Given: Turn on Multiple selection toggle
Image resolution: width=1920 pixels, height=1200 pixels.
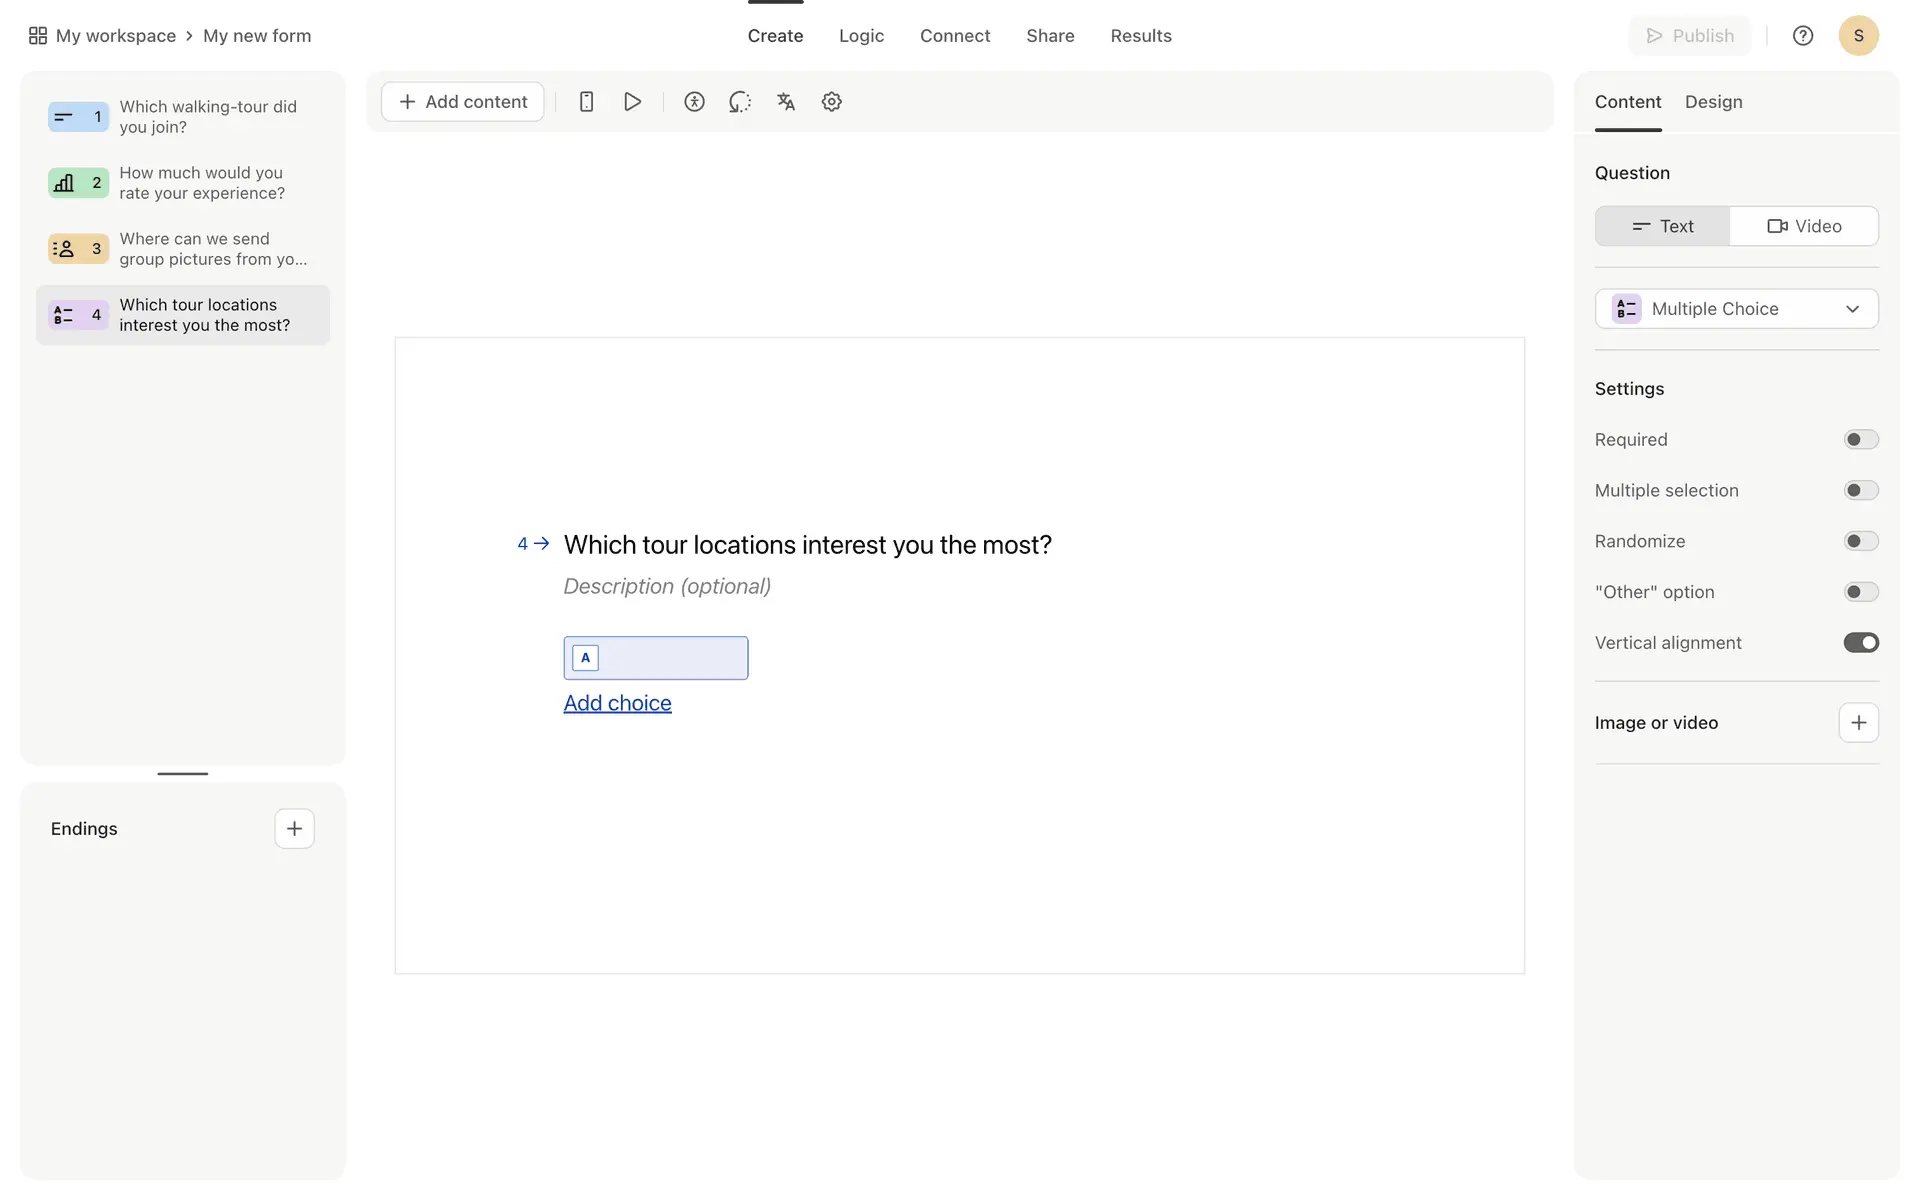Looking at the screenshot, I should coord(1860,491).
